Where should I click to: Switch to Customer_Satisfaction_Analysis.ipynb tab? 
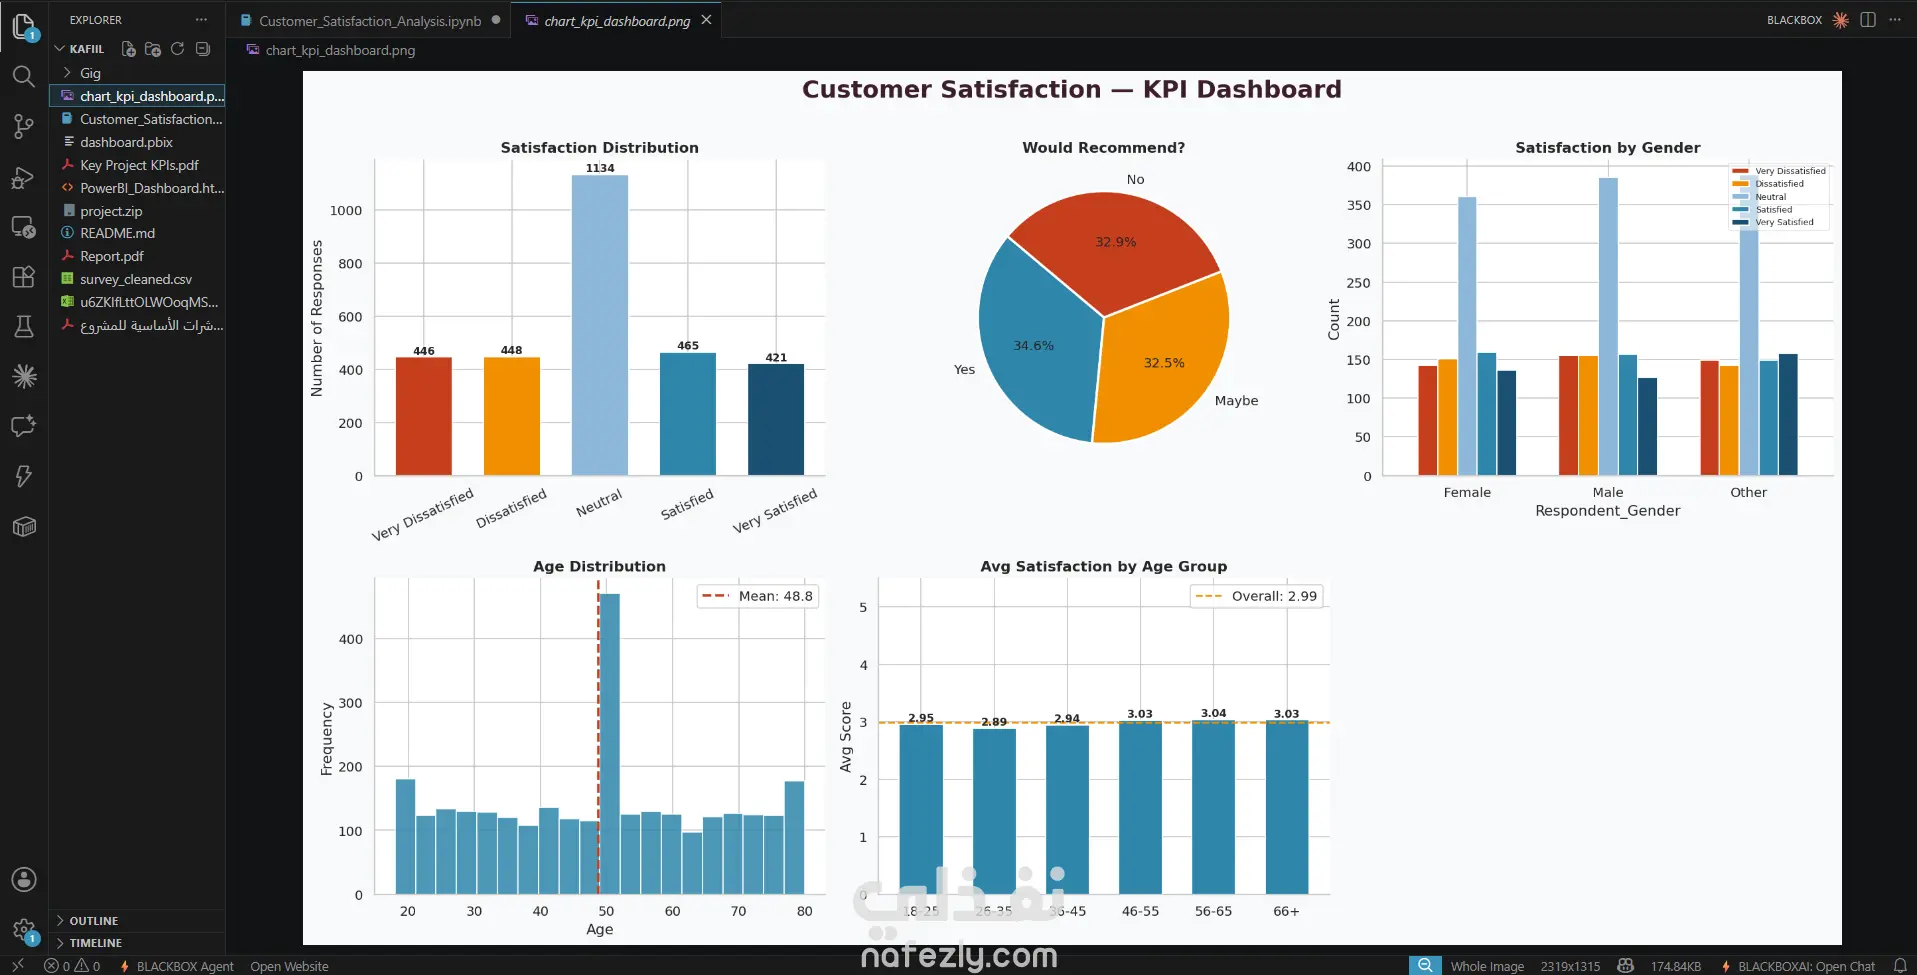pos(369,20)
